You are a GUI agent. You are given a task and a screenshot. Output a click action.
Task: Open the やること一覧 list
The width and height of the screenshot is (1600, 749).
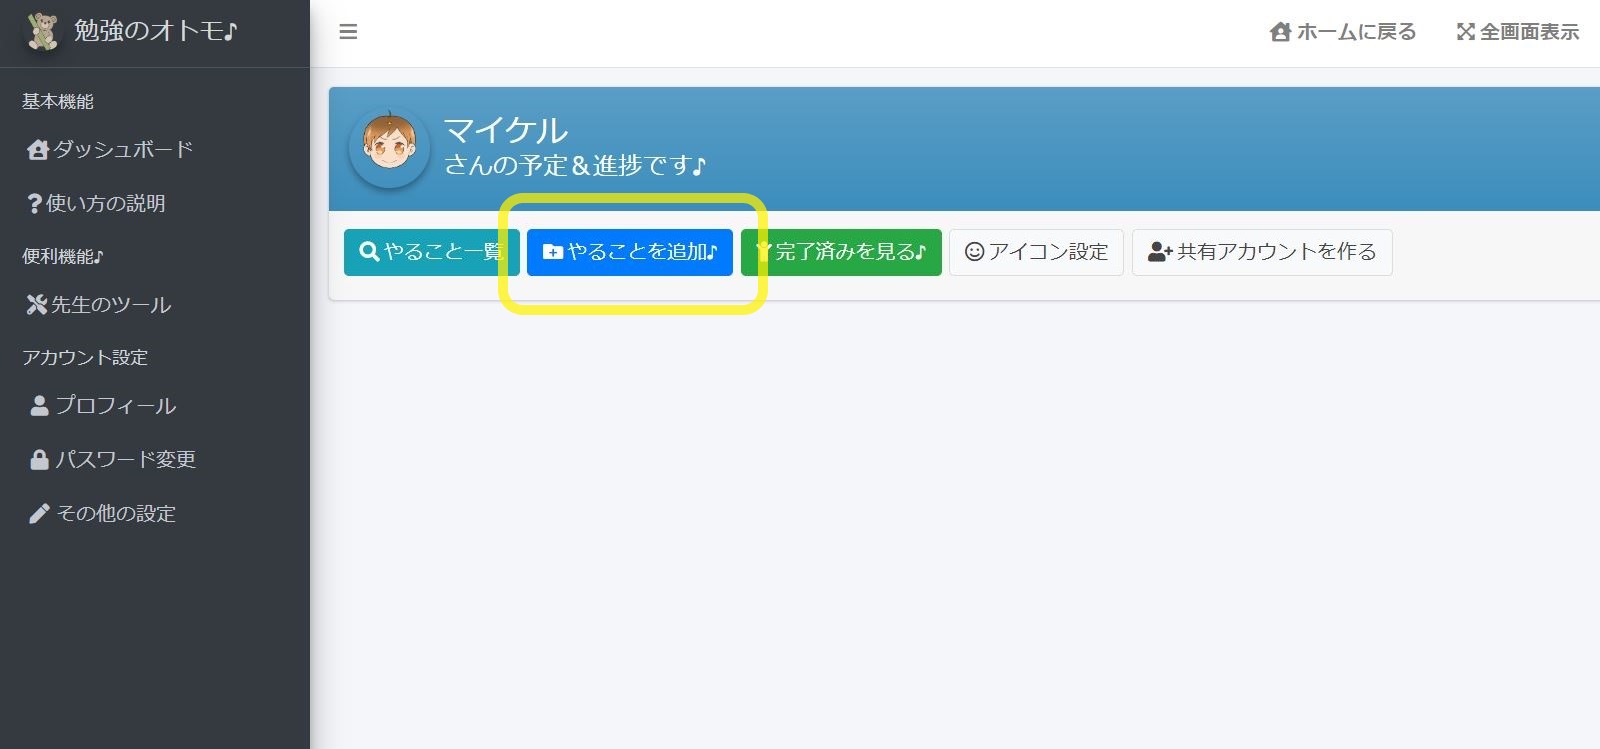(x=432, y=252)
